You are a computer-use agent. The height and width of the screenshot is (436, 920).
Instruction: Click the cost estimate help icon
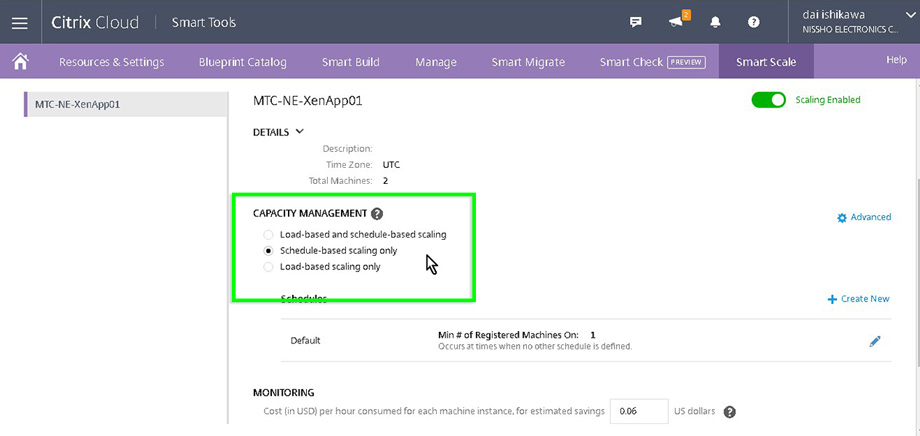[729, 412]
